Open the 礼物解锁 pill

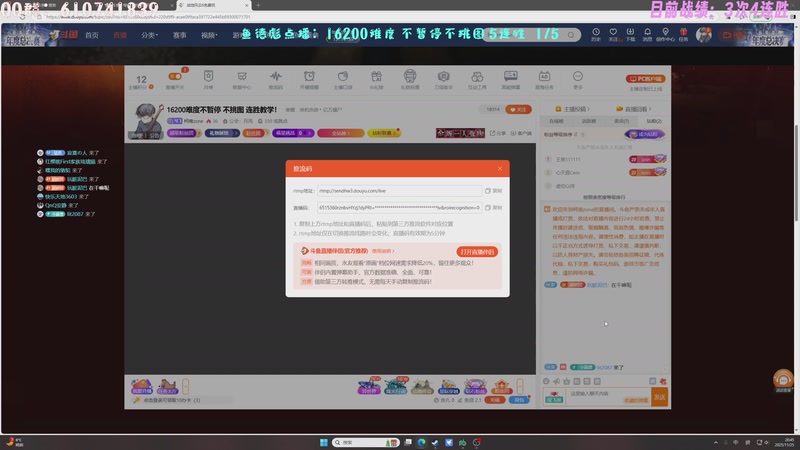(222, 133)
